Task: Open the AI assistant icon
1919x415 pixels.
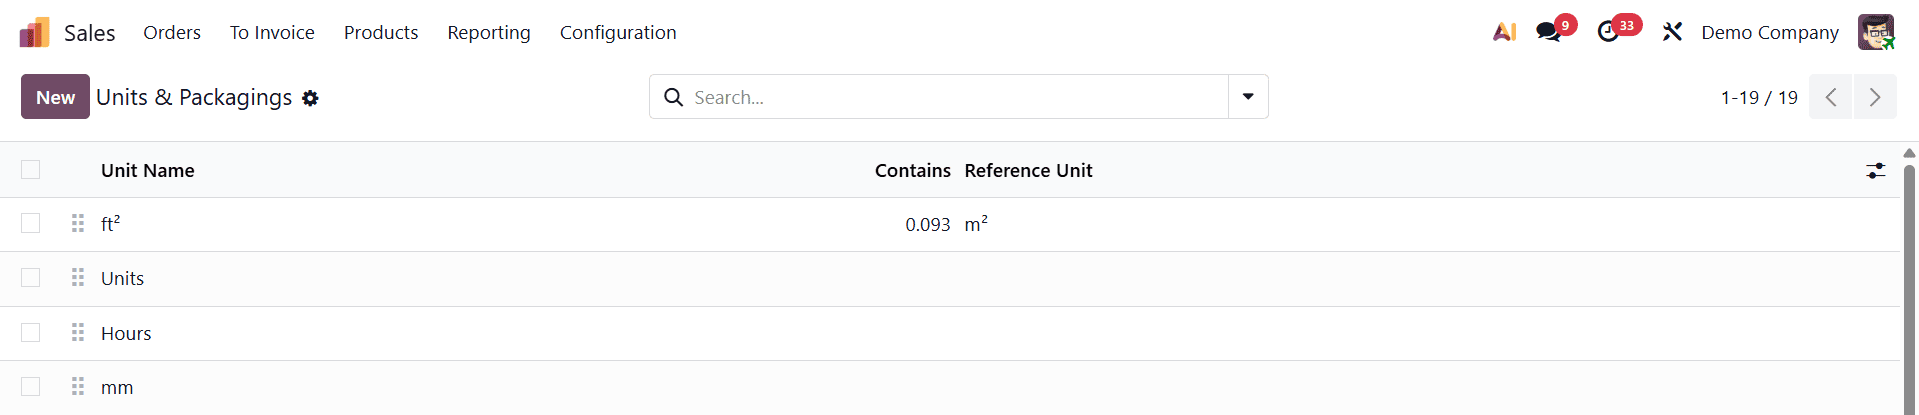Action: coord(1504,32)
